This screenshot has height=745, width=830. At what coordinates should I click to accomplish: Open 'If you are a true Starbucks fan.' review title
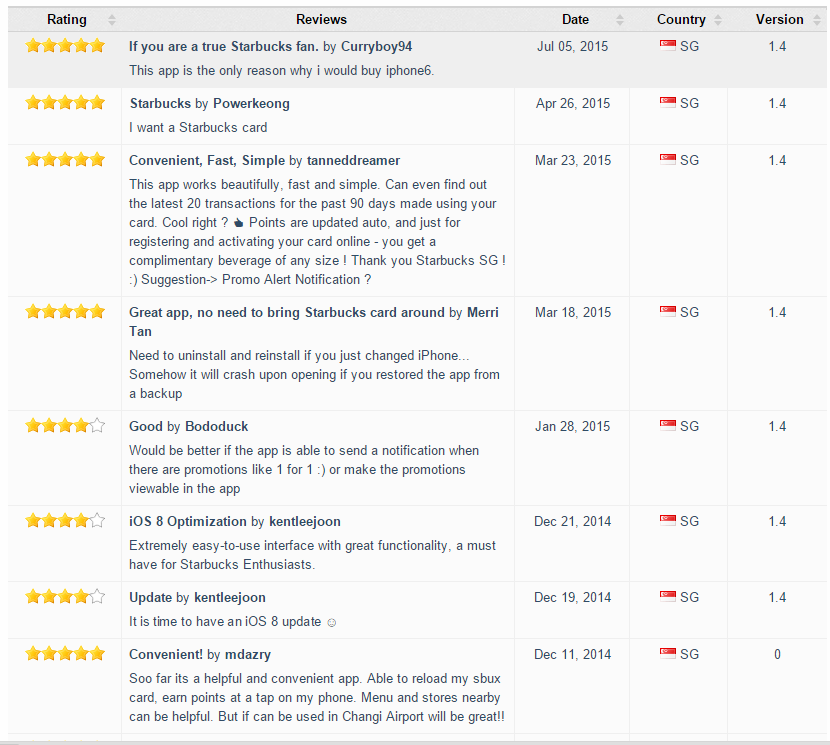pyautogui.click(x=223, y=47)
